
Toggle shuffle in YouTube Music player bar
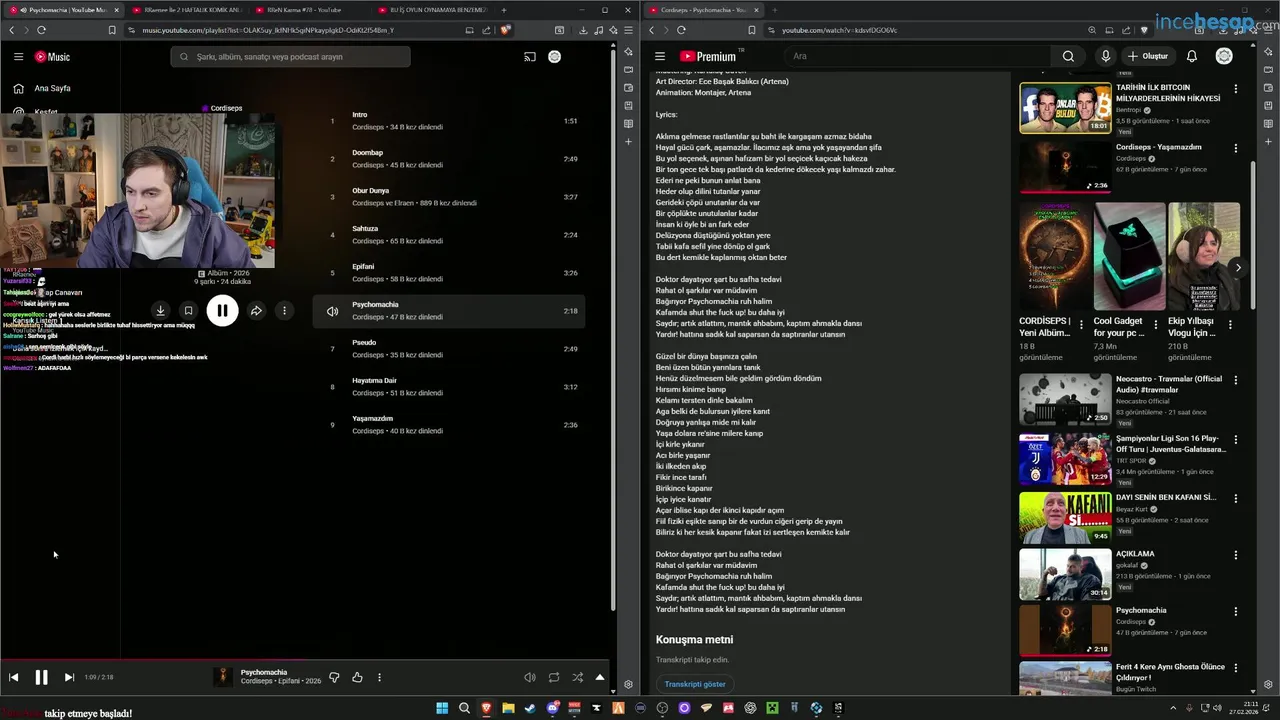coord(577,677)
